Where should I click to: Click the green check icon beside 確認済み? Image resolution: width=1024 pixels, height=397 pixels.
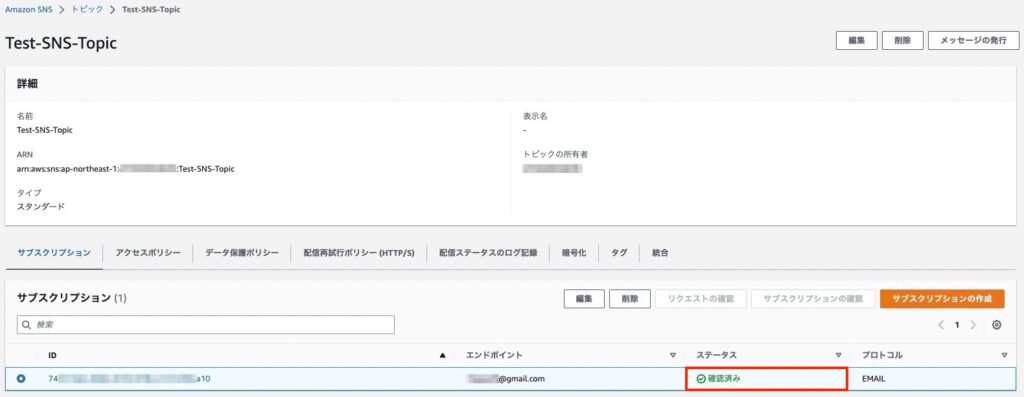(701, 379)
